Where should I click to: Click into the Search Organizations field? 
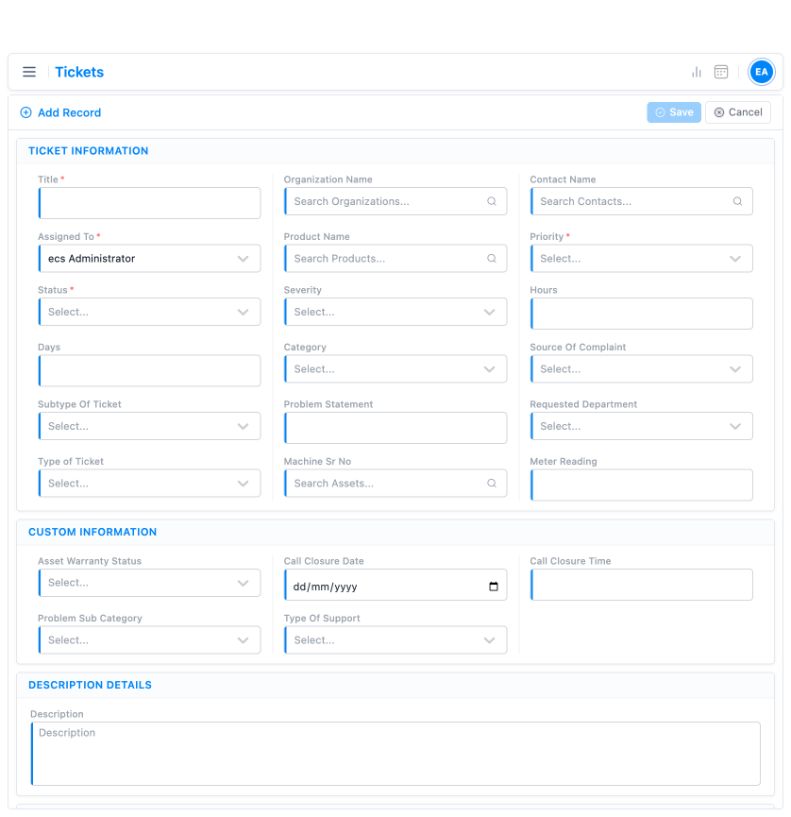point(396,201)
